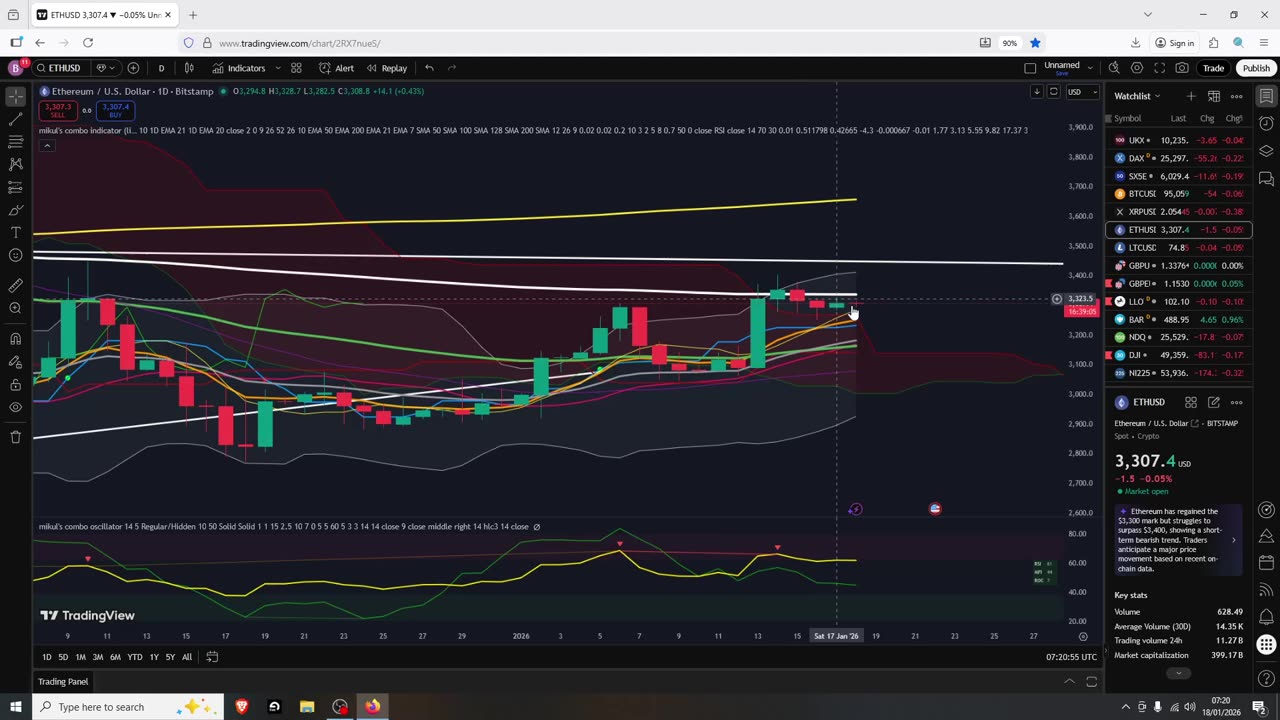Create an Alert
The height and width of the screenshot is (720, 1280).
(336, 68)
